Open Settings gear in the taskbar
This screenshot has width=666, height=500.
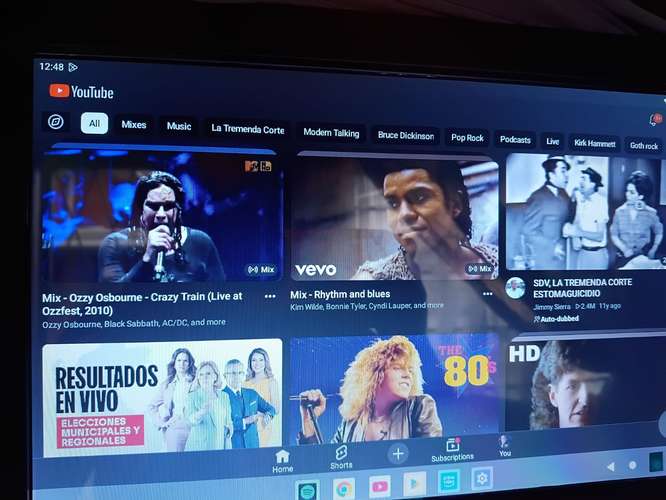pyautogui.click(x=482, y=478)
